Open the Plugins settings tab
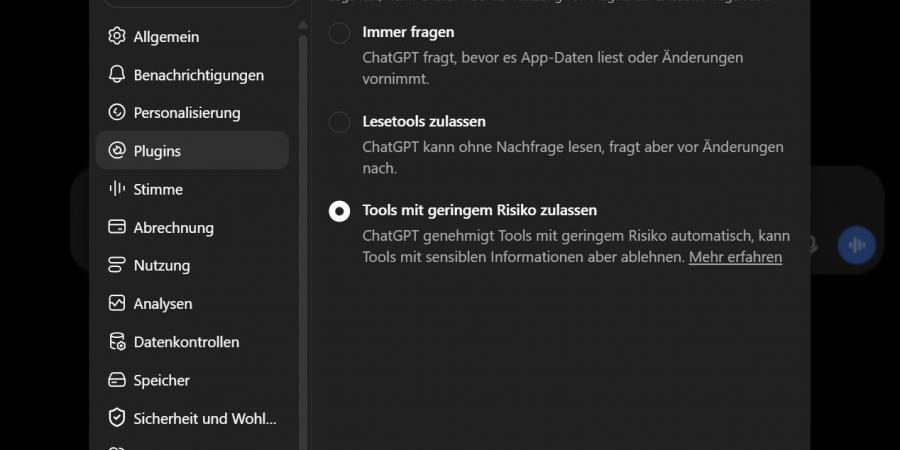The image size is (900, 450). pos(192,150)
